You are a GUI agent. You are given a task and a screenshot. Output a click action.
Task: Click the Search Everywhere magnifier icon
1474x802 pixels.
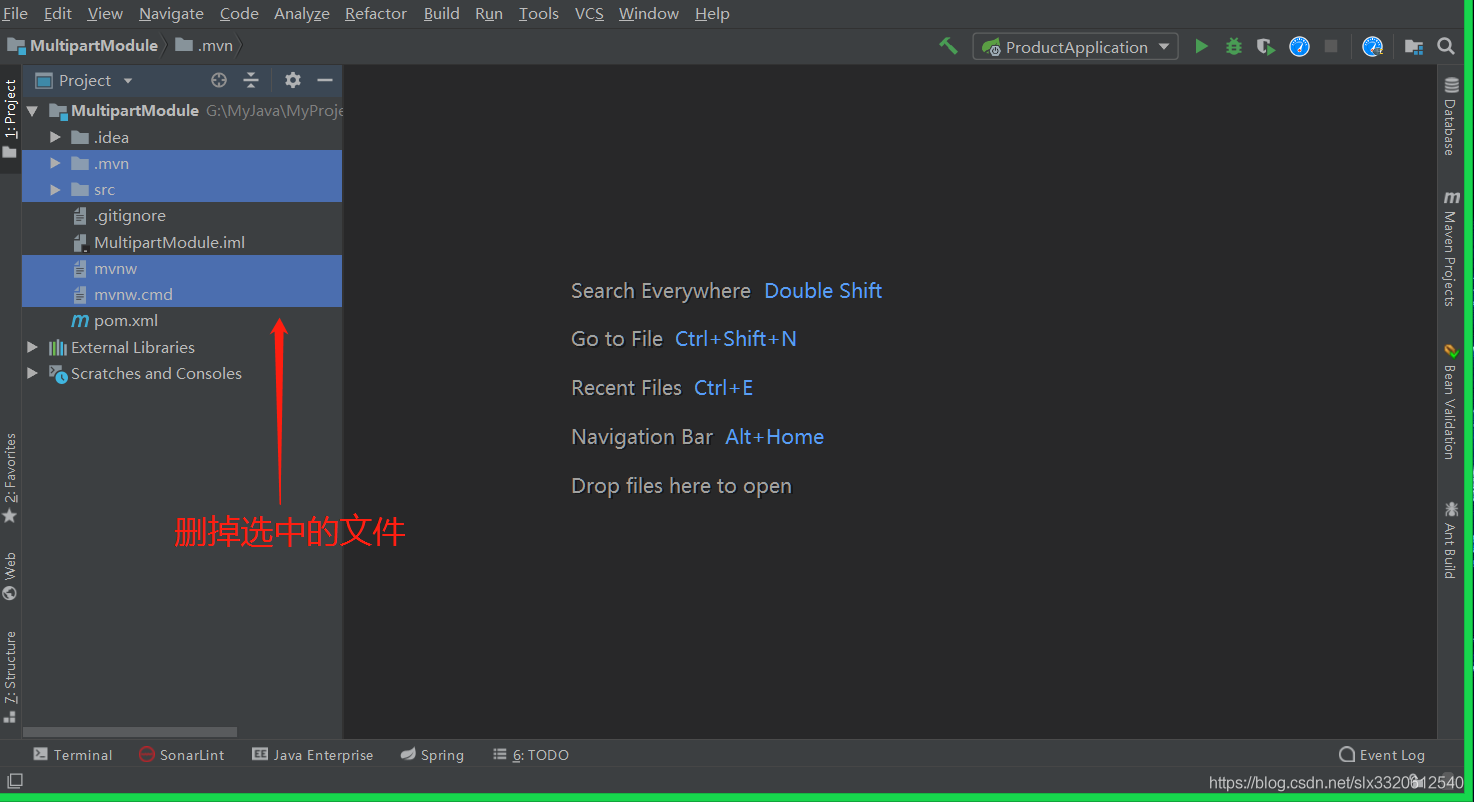pyautogui.click(x=1446, y=46)
